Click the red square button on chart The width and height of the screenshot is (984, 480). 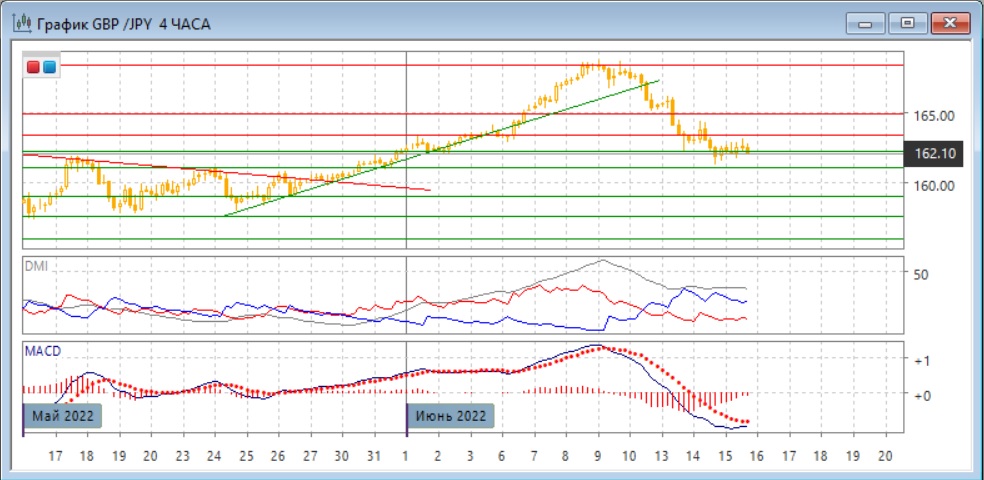[33, 67]
